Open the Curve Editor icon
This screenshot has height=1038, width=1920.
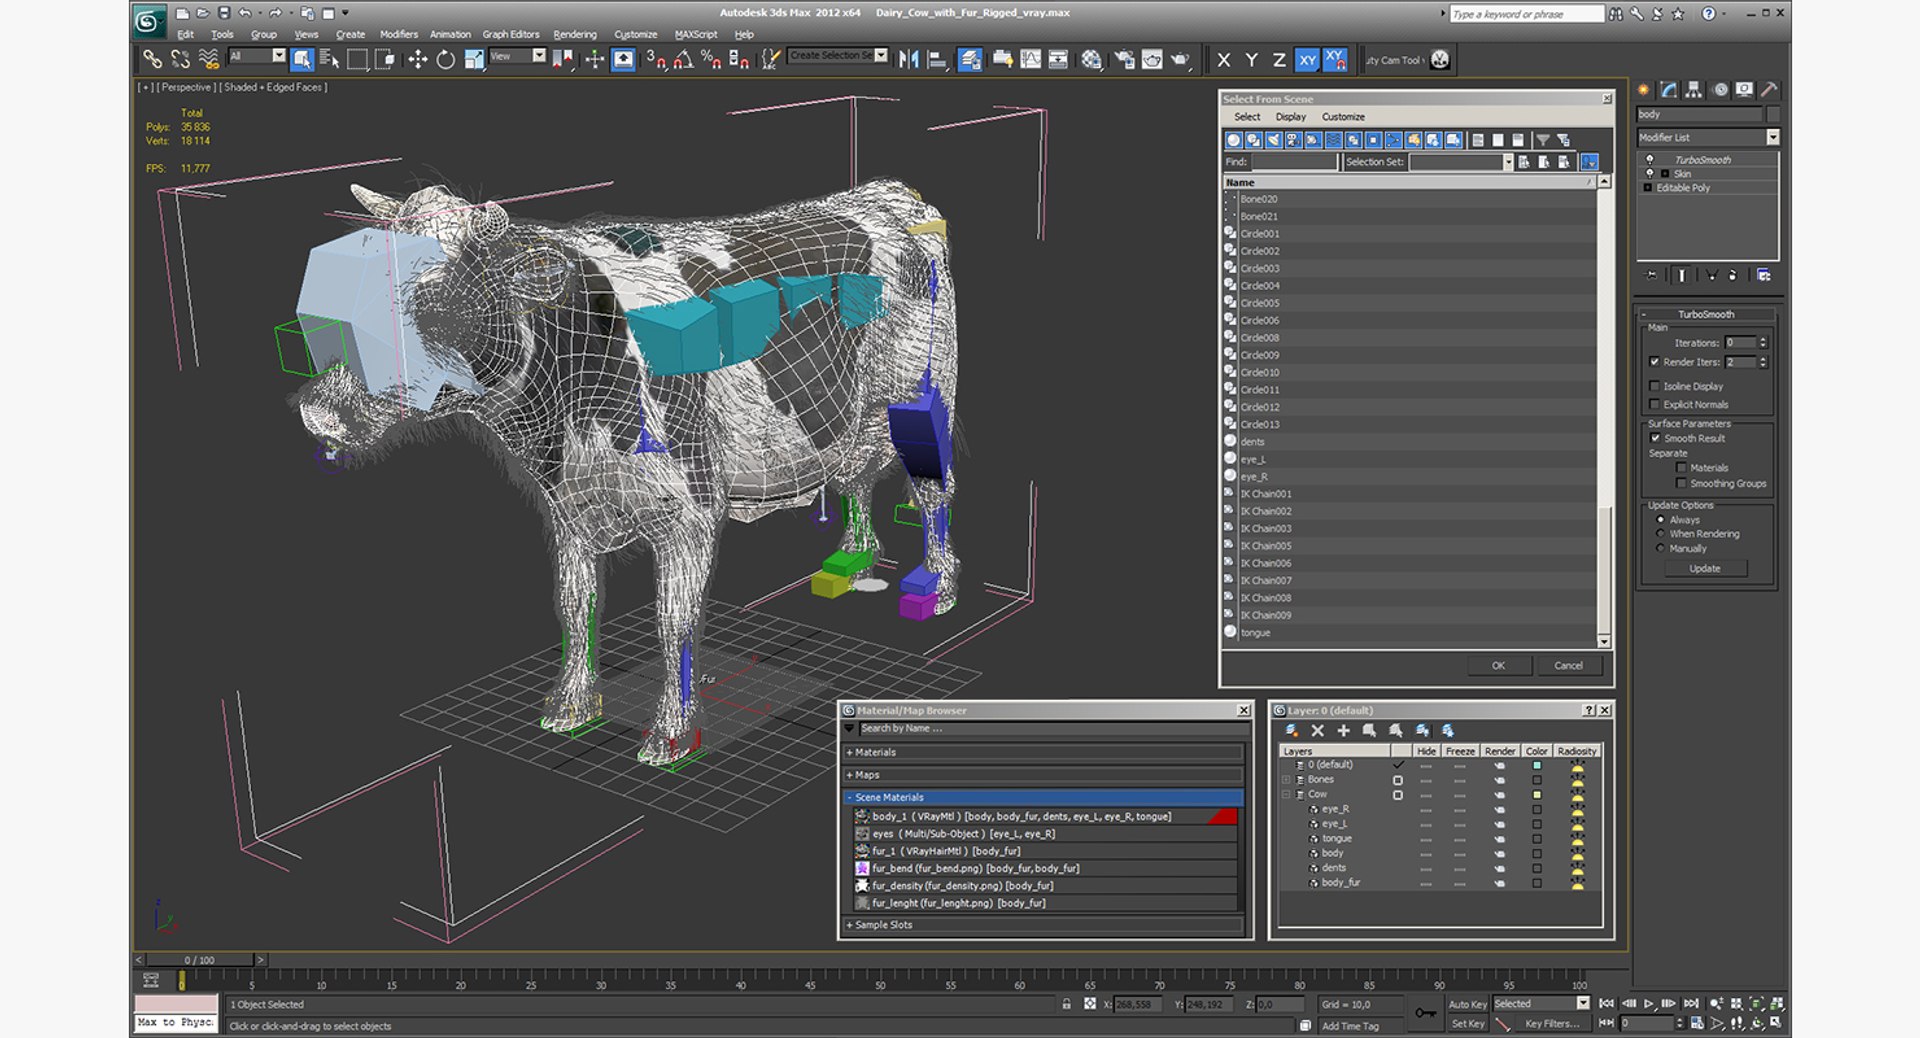click(1030, 59)
